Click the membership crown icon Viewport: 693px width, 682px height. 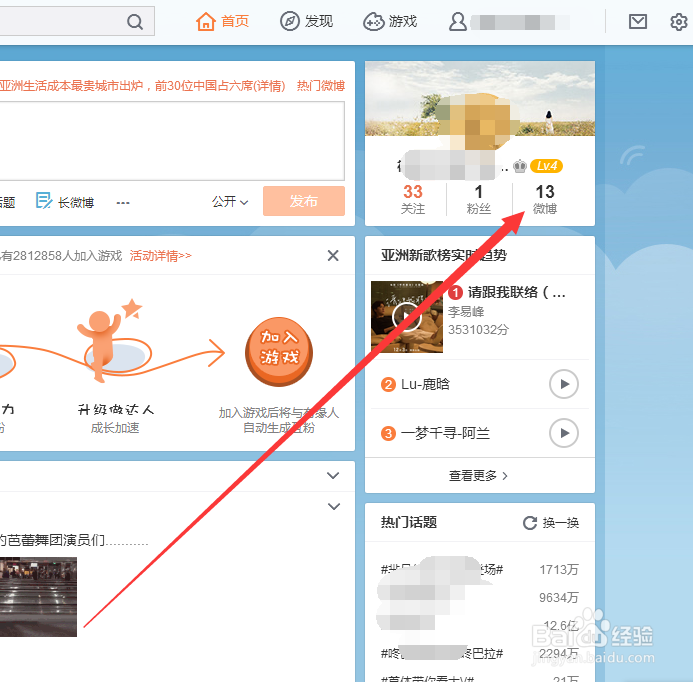click(520, 166)
